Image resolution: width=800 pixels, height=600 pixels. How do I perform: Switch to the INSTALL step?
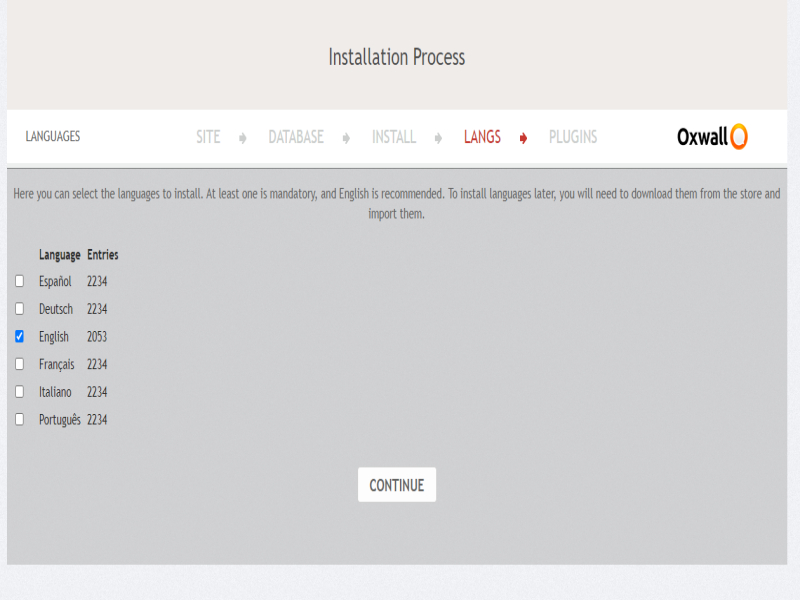(x=394, y=137)
